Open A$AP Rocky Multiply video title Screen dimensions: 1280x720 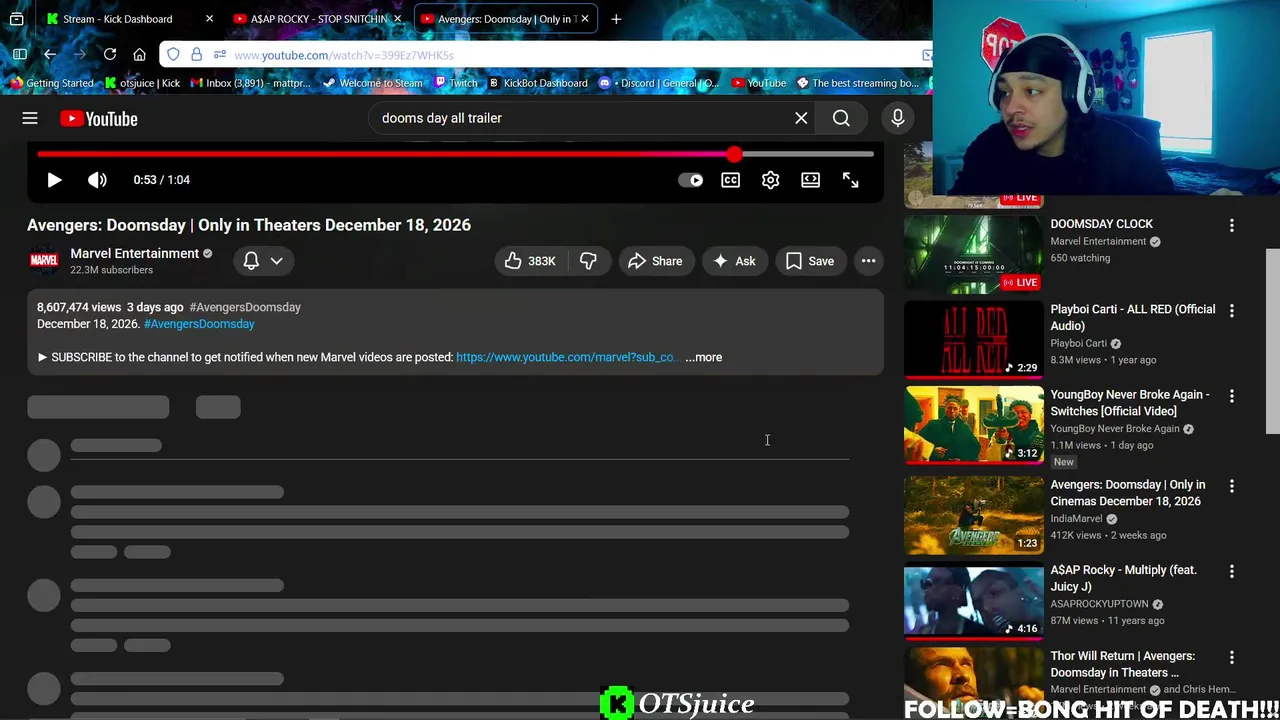1123,578
